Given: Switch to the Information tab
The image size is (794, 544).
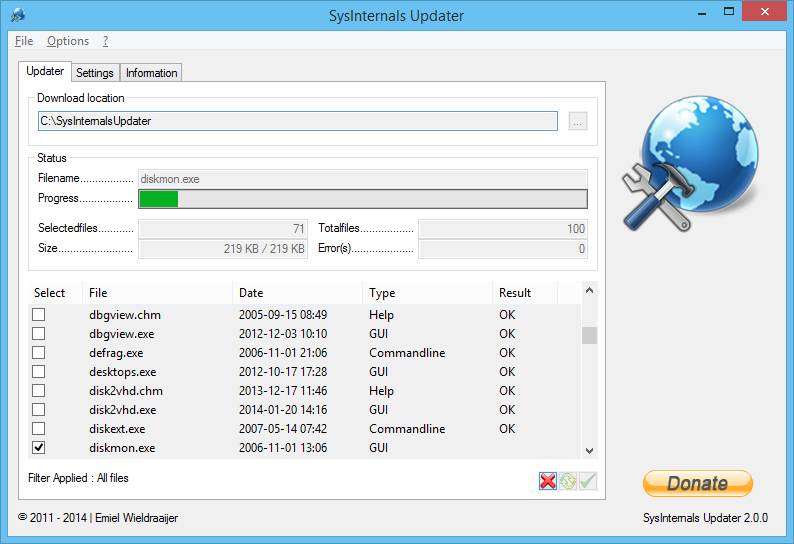Looking at the screenshot, I should [x=151, y=73].
